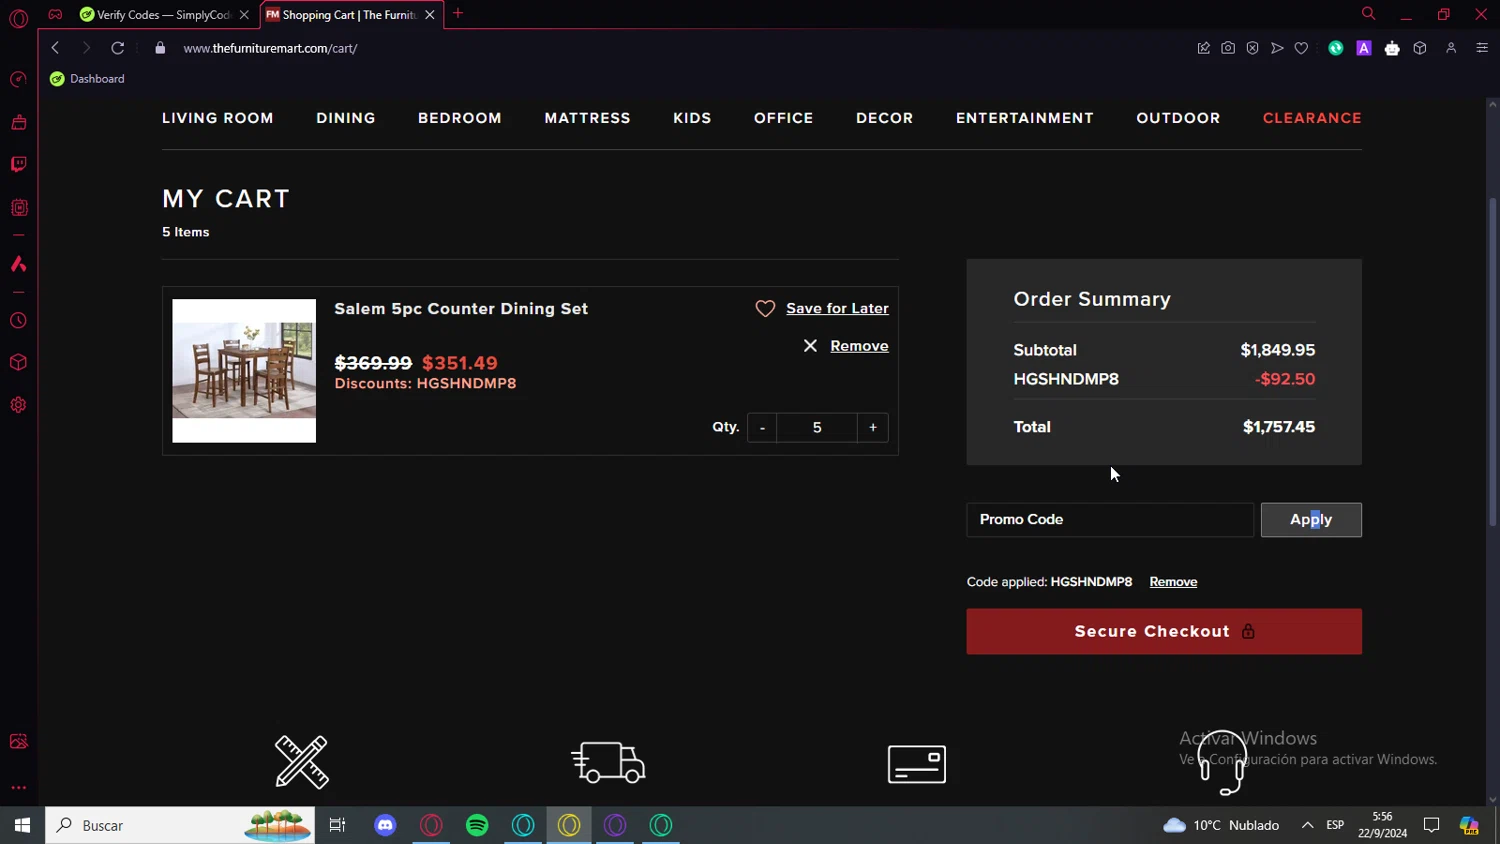Open the profile account icon
The image size is (1500, 844).
1451,48
